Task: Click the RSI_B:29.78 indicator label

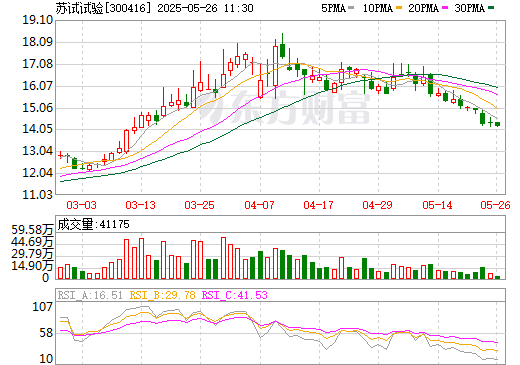Action: tap(162, 295)
